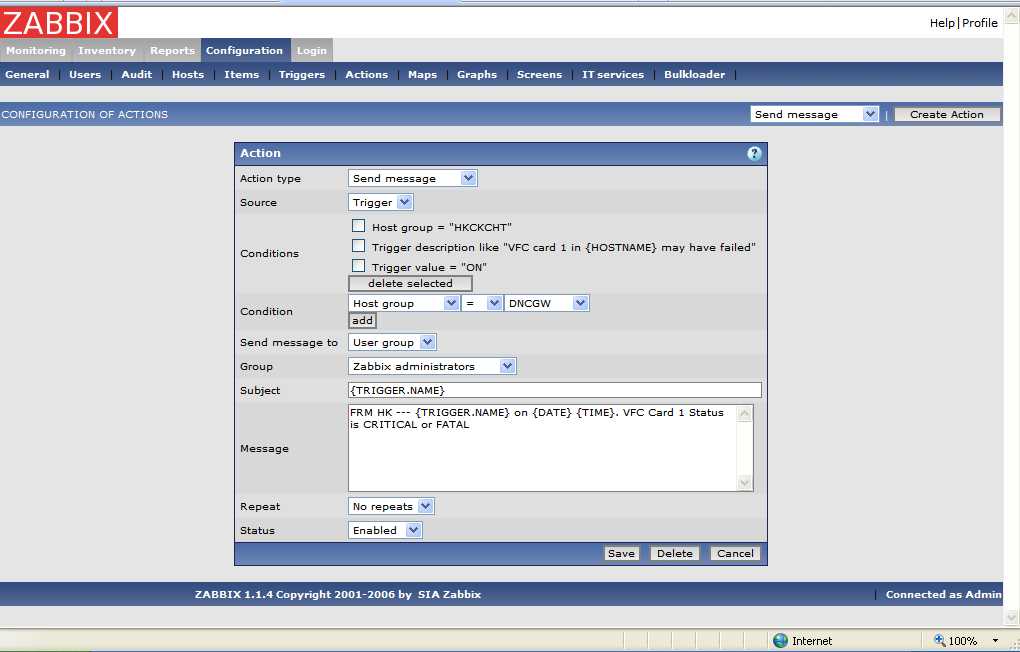The width and height of the screenshot is (1020, 652).
Task: Click the Delete button
Action: pyautogui.click(x=675, y=554)
